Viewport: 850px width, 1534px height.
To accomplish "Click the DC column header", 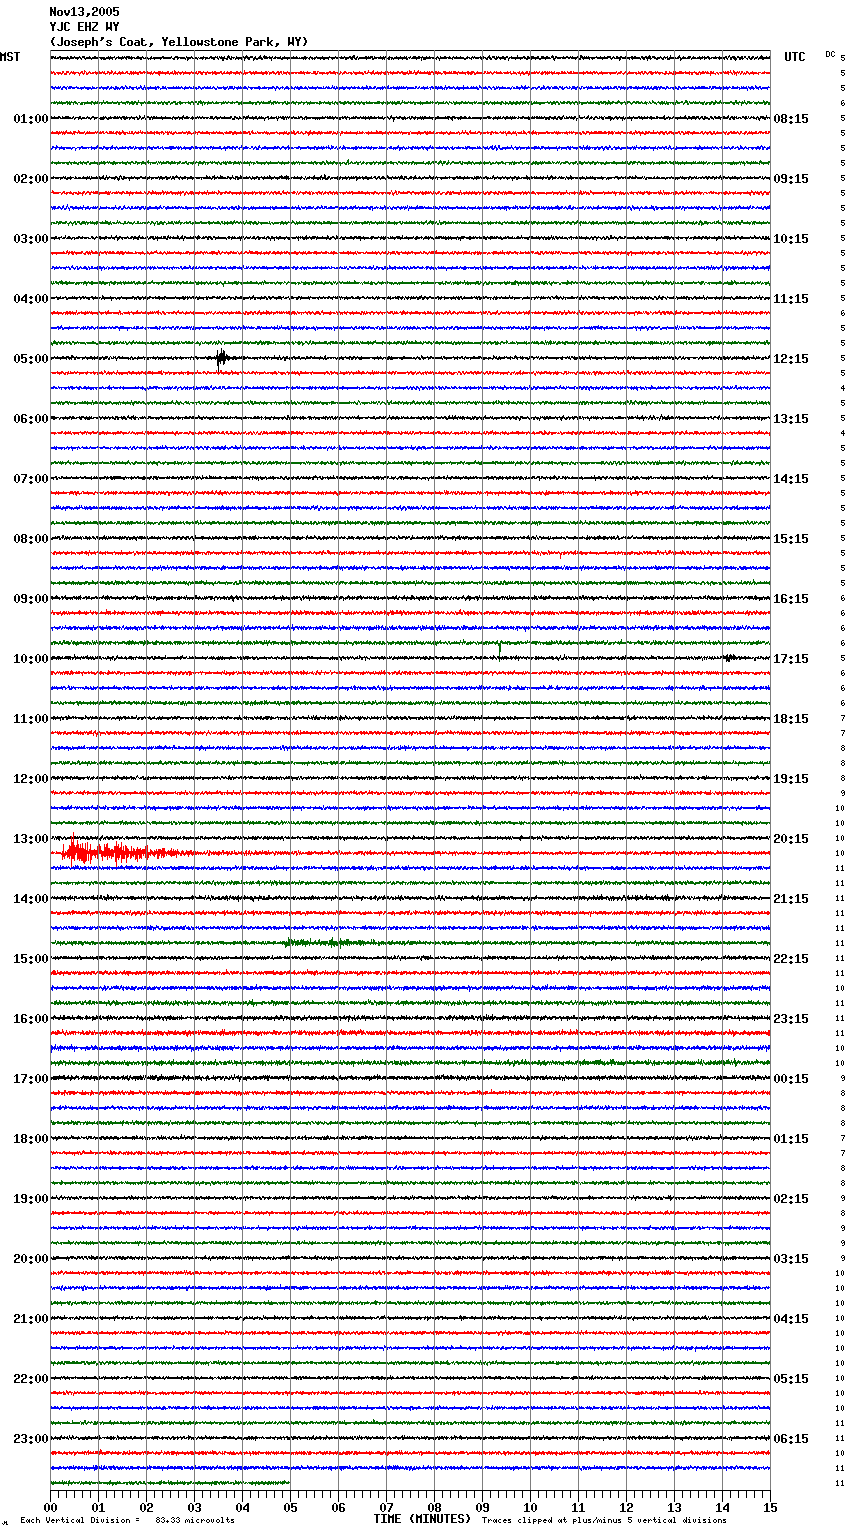I will 830,54.
